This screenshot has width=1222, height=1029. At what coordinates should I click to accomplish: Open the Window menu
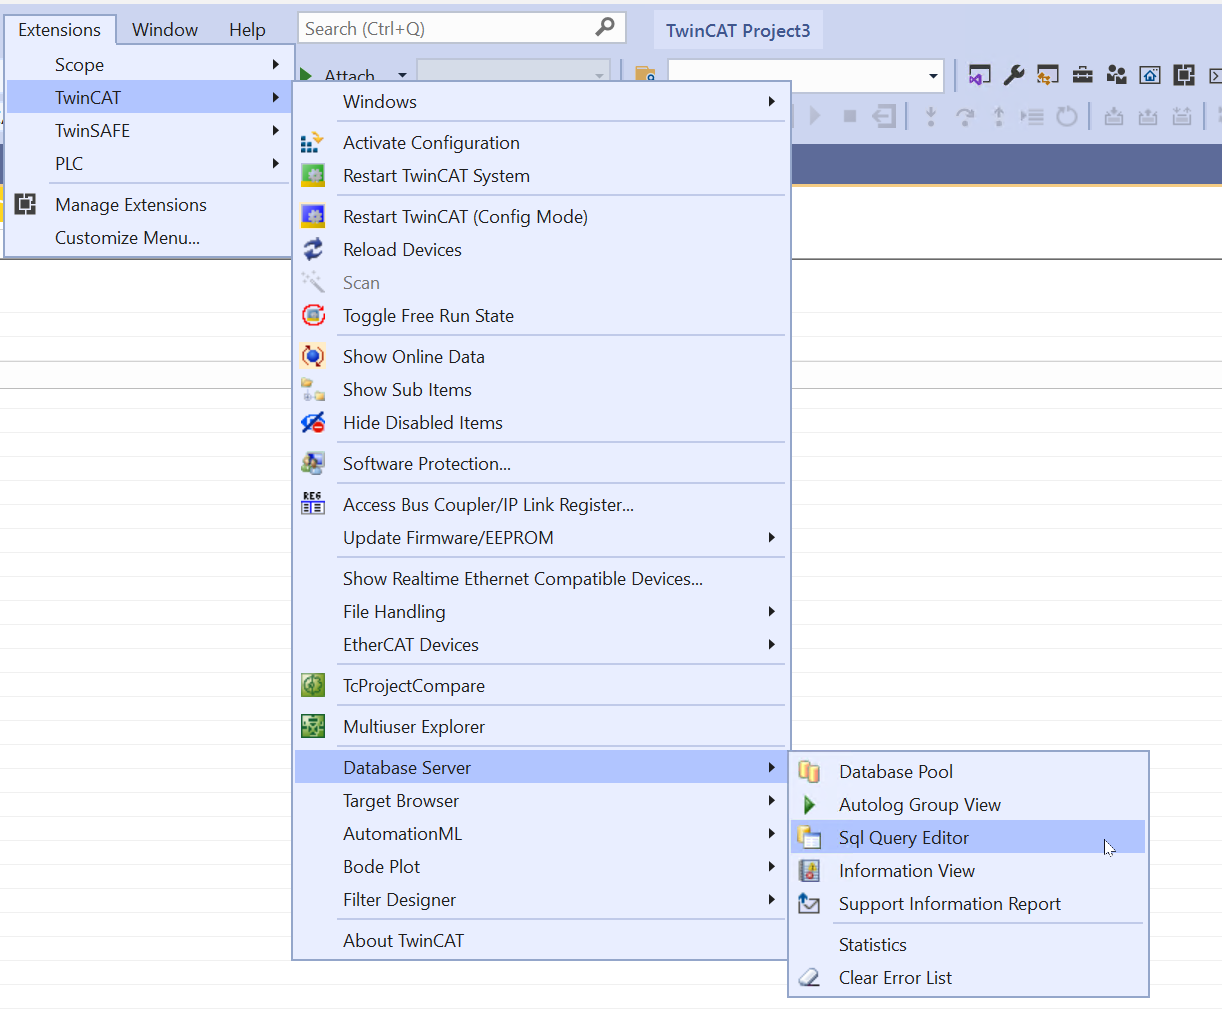coord(165,30)
